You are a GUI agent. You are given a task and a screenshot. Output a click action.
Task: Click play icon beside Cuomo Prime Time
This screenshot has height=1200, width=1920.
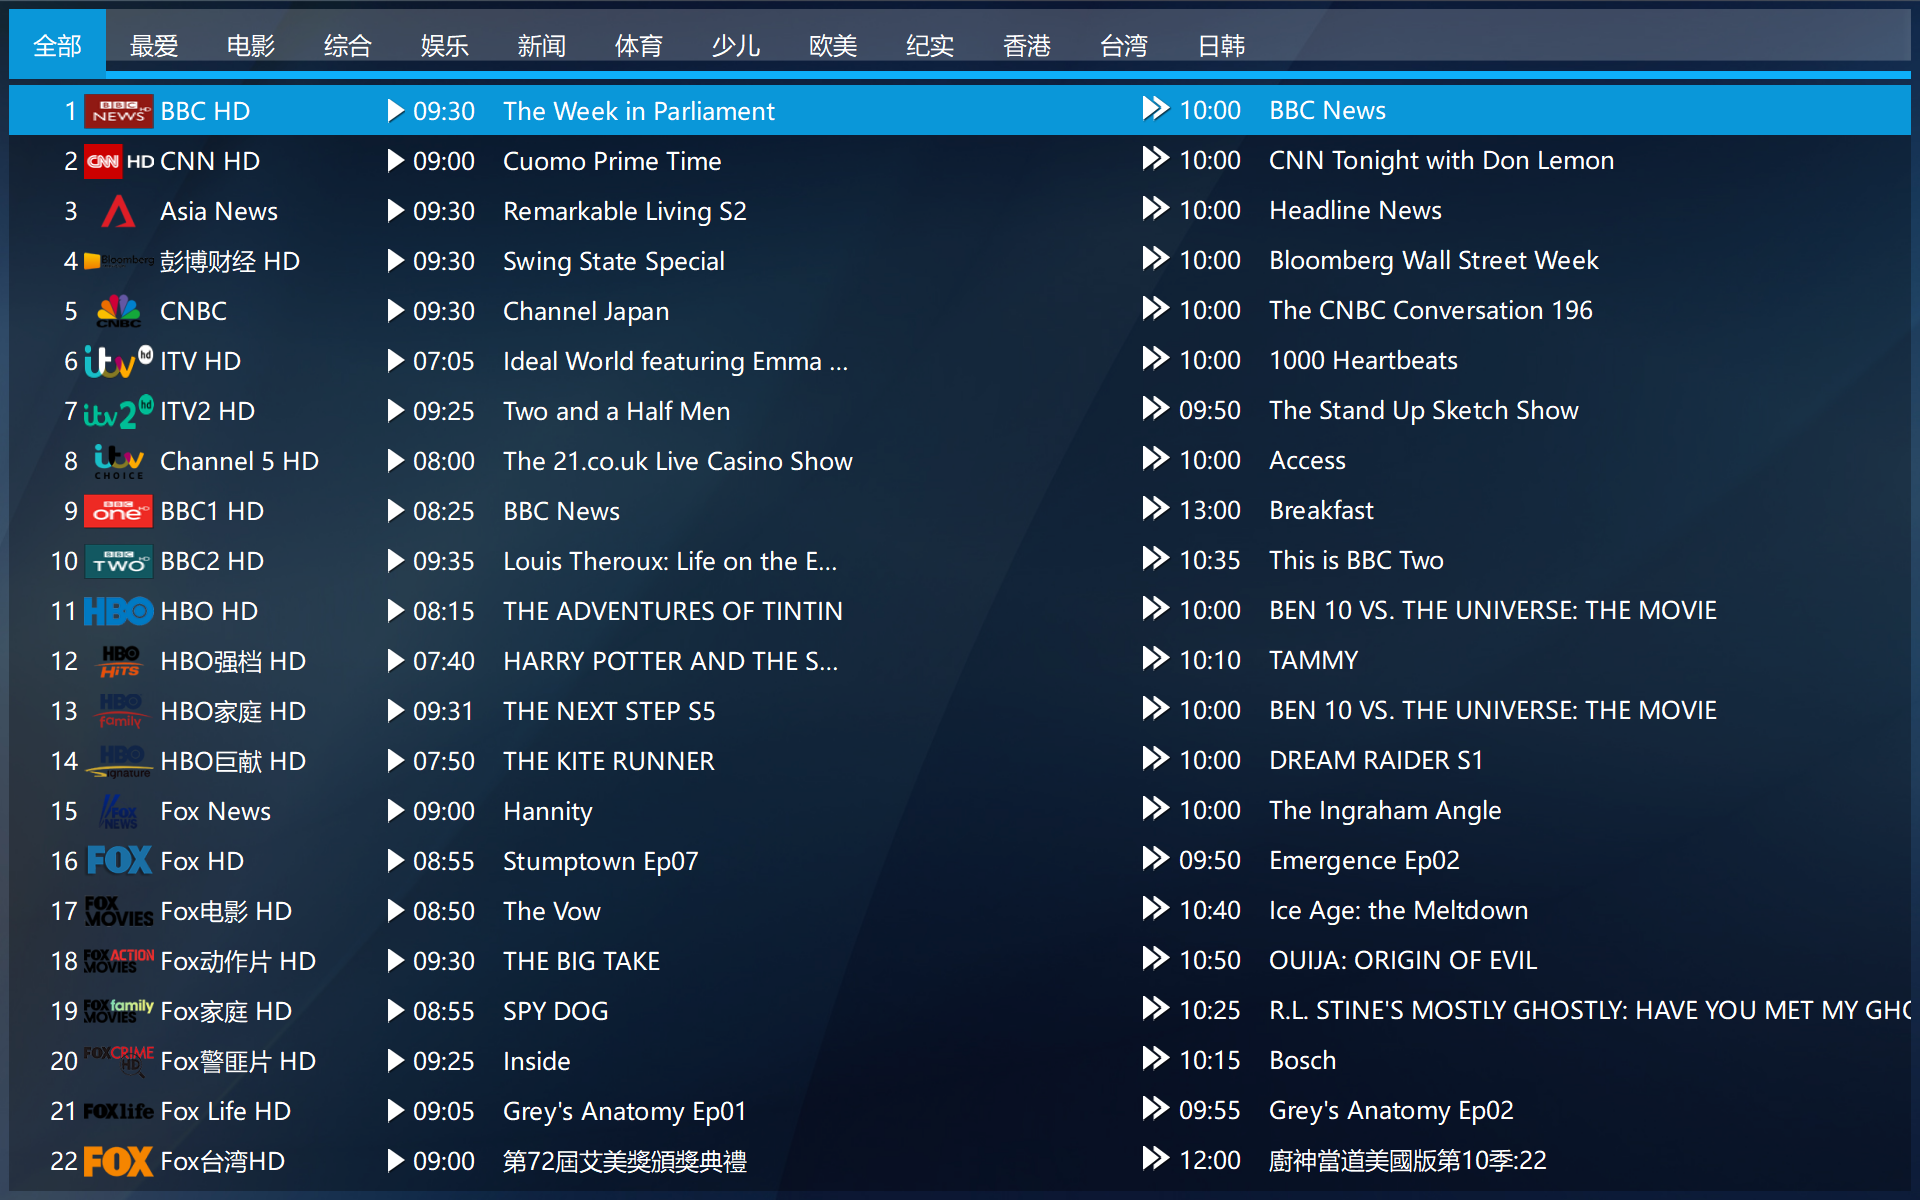(396, 161)
